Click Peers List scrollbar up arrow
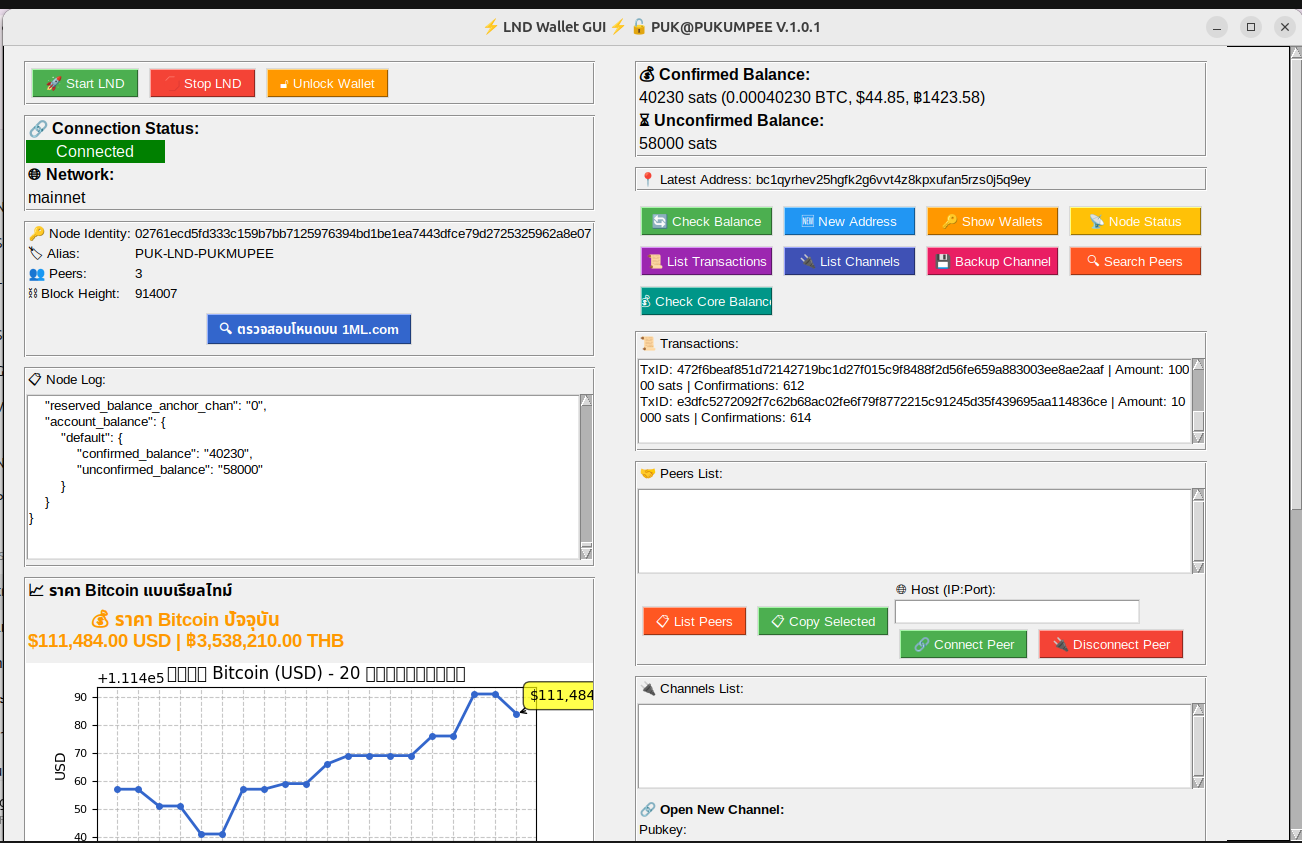 pyautogui.click(x=1198, y=494)
